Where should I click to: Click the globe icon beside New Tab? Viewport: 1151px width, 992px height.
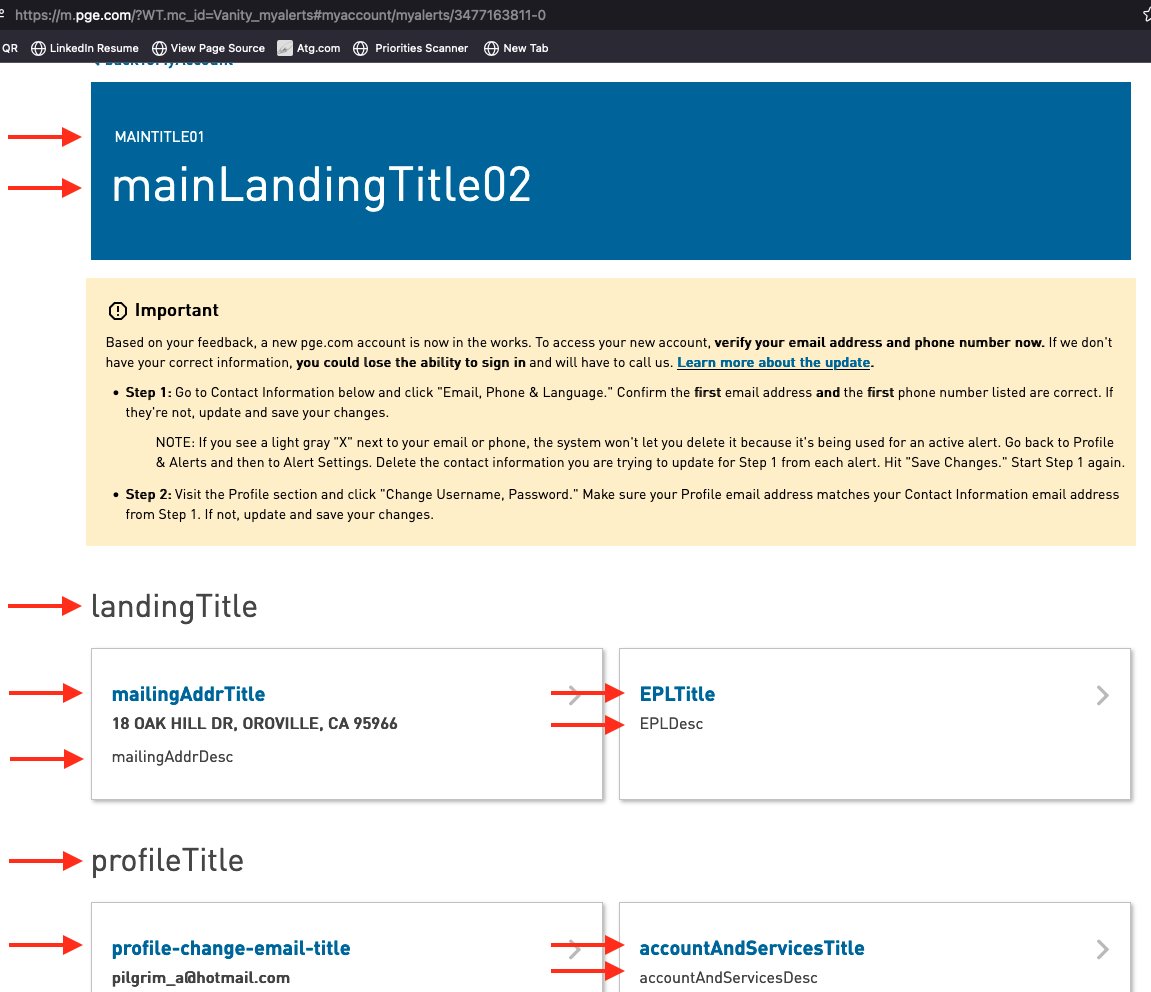click(491, 48)
